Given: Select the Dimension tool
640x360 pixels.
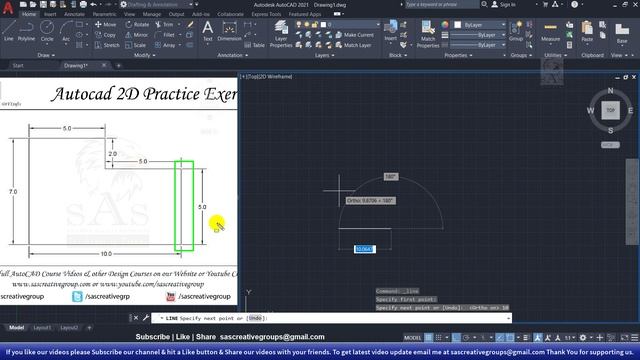Looking at the screenshot, I should (229, 31).
